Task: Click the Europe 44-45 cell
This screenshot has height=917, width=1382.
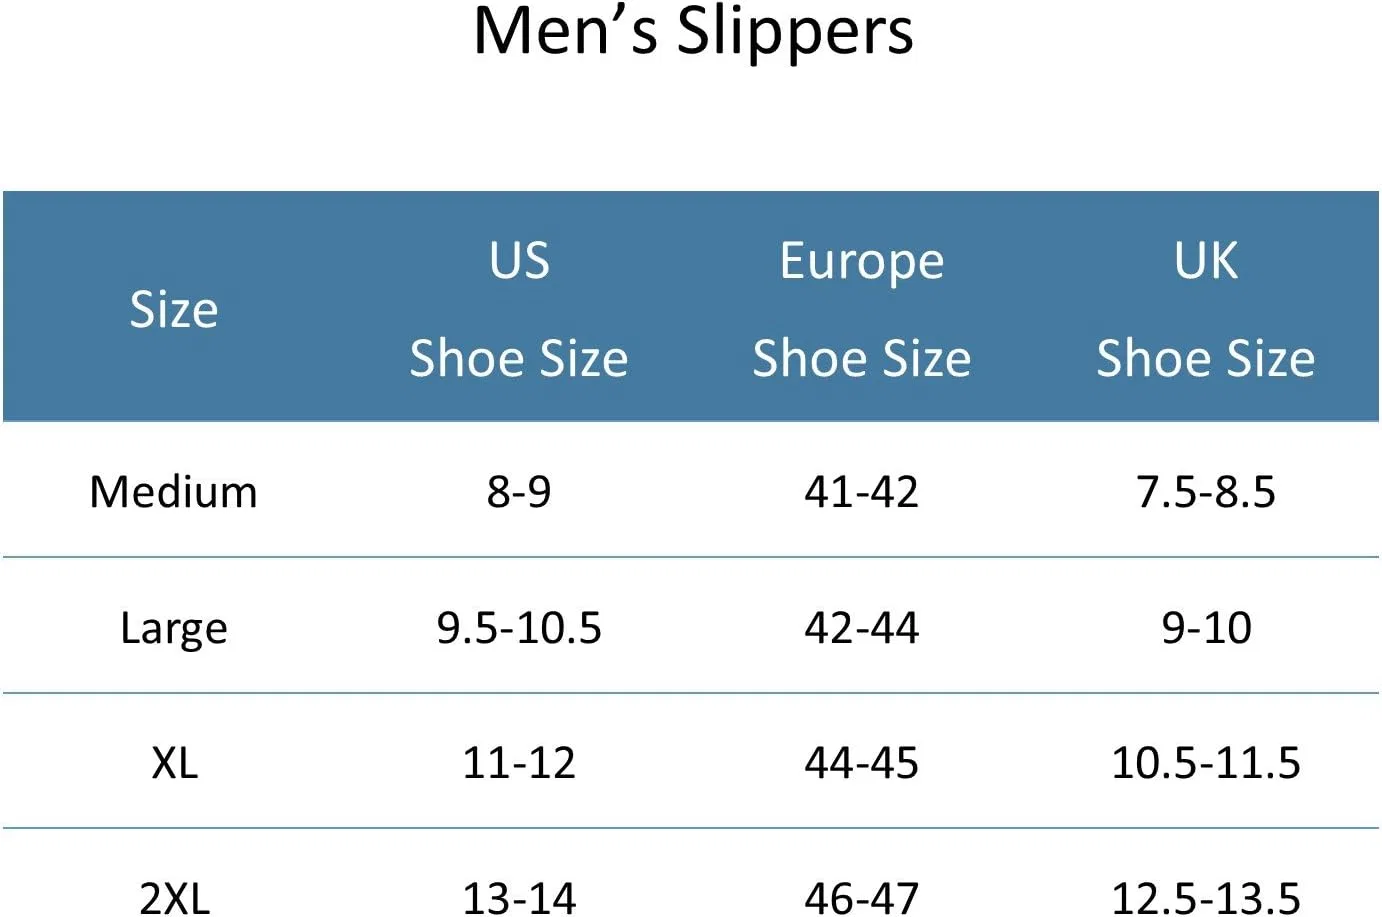Action: [862, 763]
